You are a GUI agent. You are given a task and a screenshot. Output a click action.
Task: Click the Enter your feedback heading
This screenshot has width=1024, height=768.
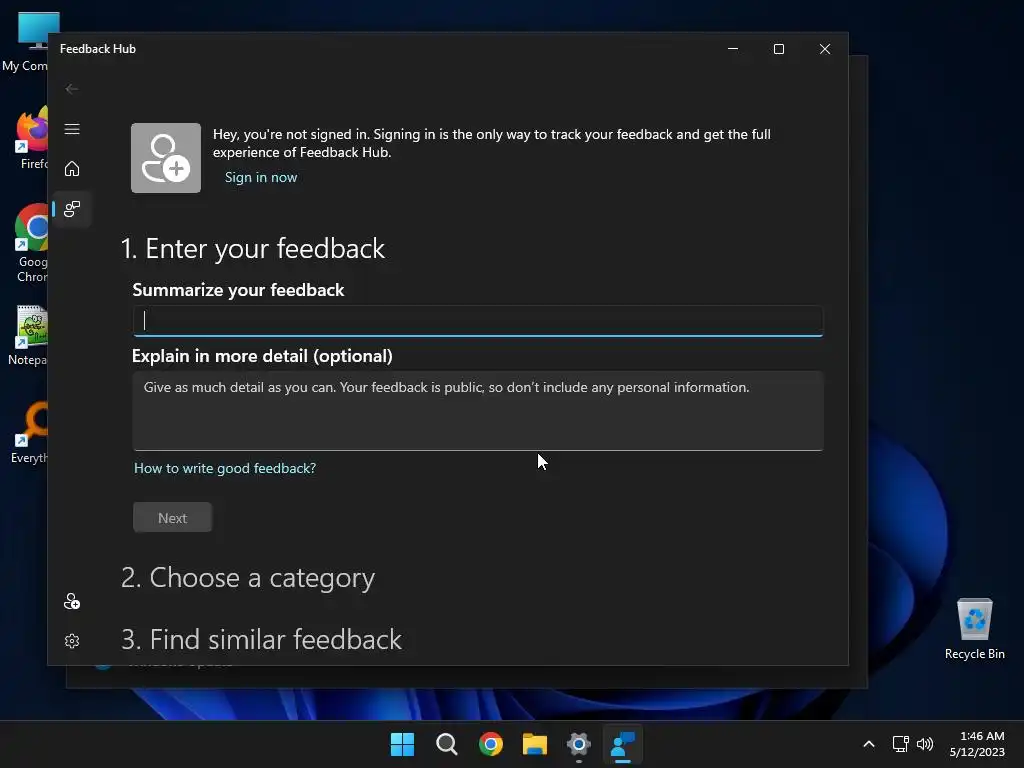coord(253,249)
